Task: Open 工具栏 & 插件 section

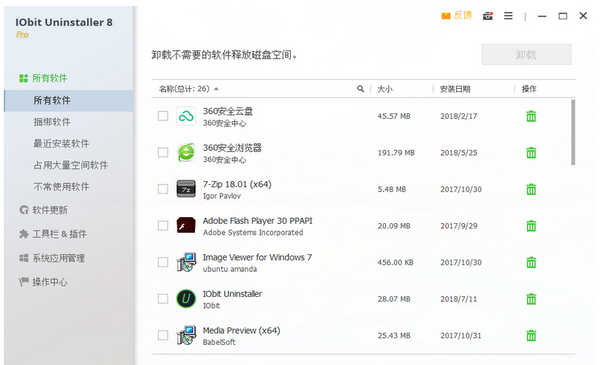Action: (59, 234)
